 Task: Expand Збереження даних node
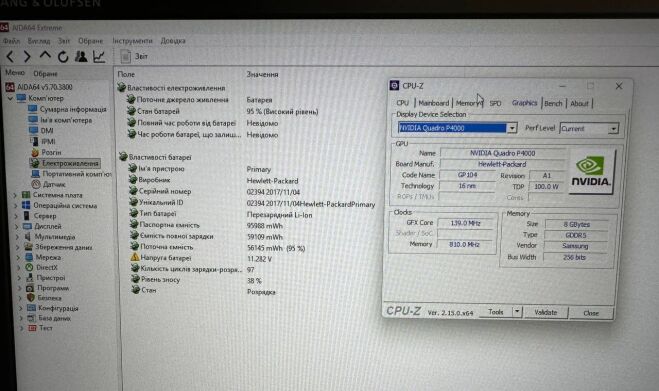point(18,247)
